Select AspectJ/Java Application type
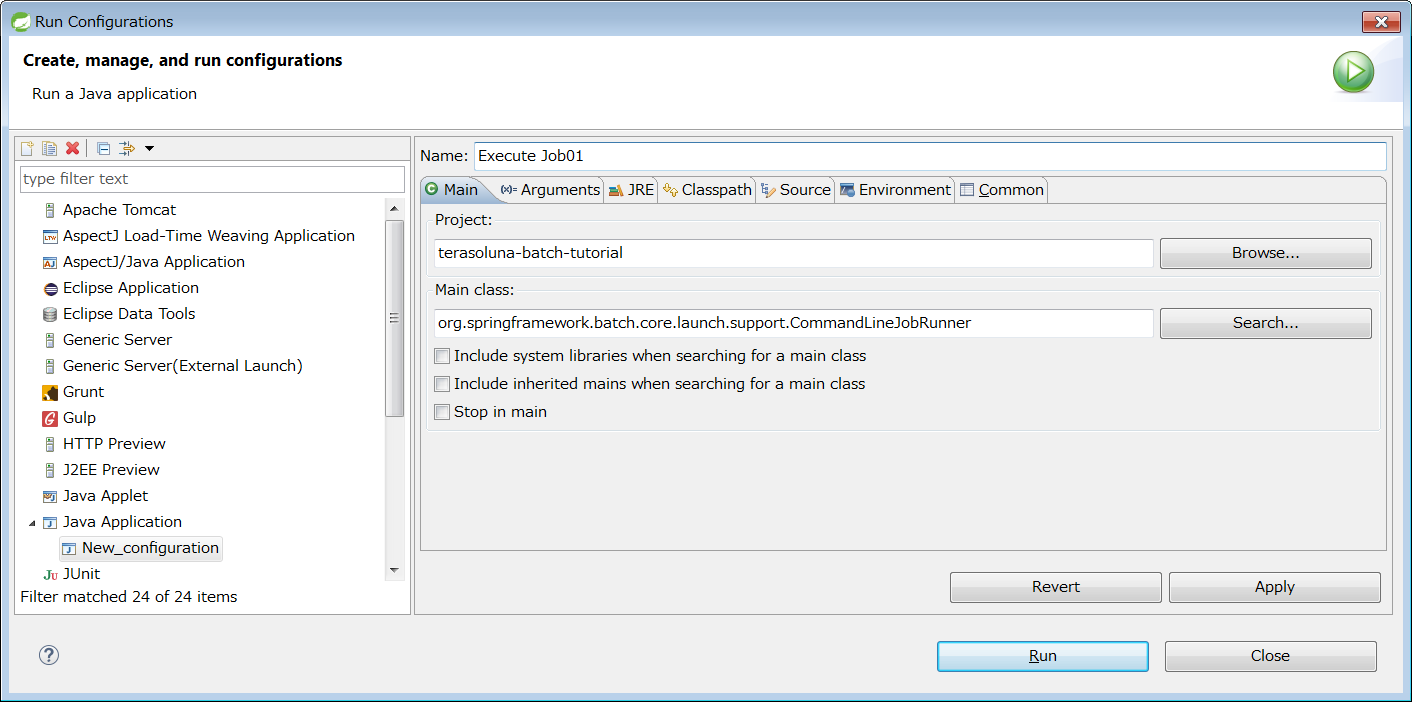Viewport: 1412px width, 702px height. coord(153,262)
